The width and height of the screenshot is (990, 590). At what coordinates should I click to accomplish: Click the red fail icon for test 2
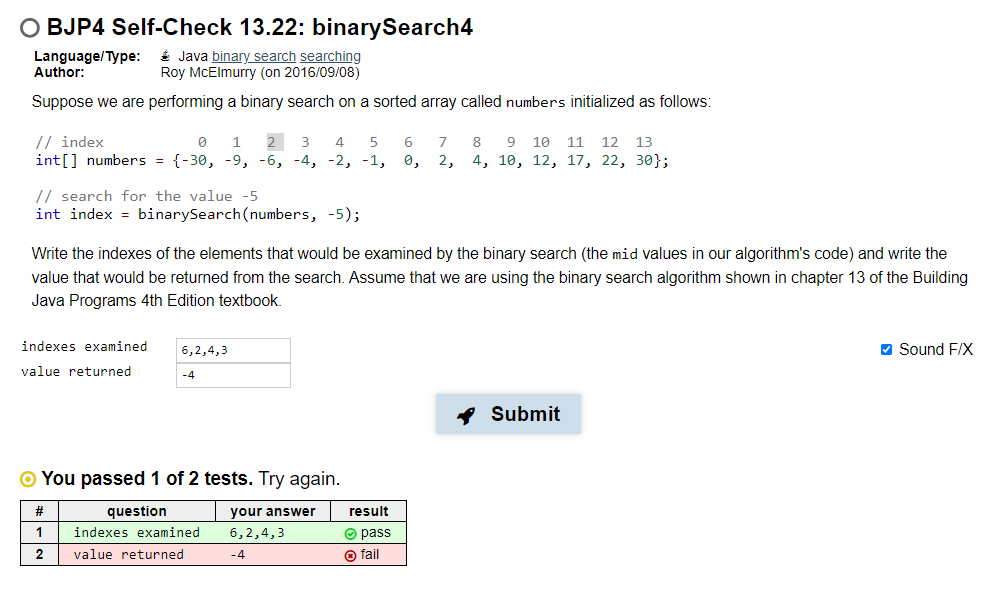(350, 554)
